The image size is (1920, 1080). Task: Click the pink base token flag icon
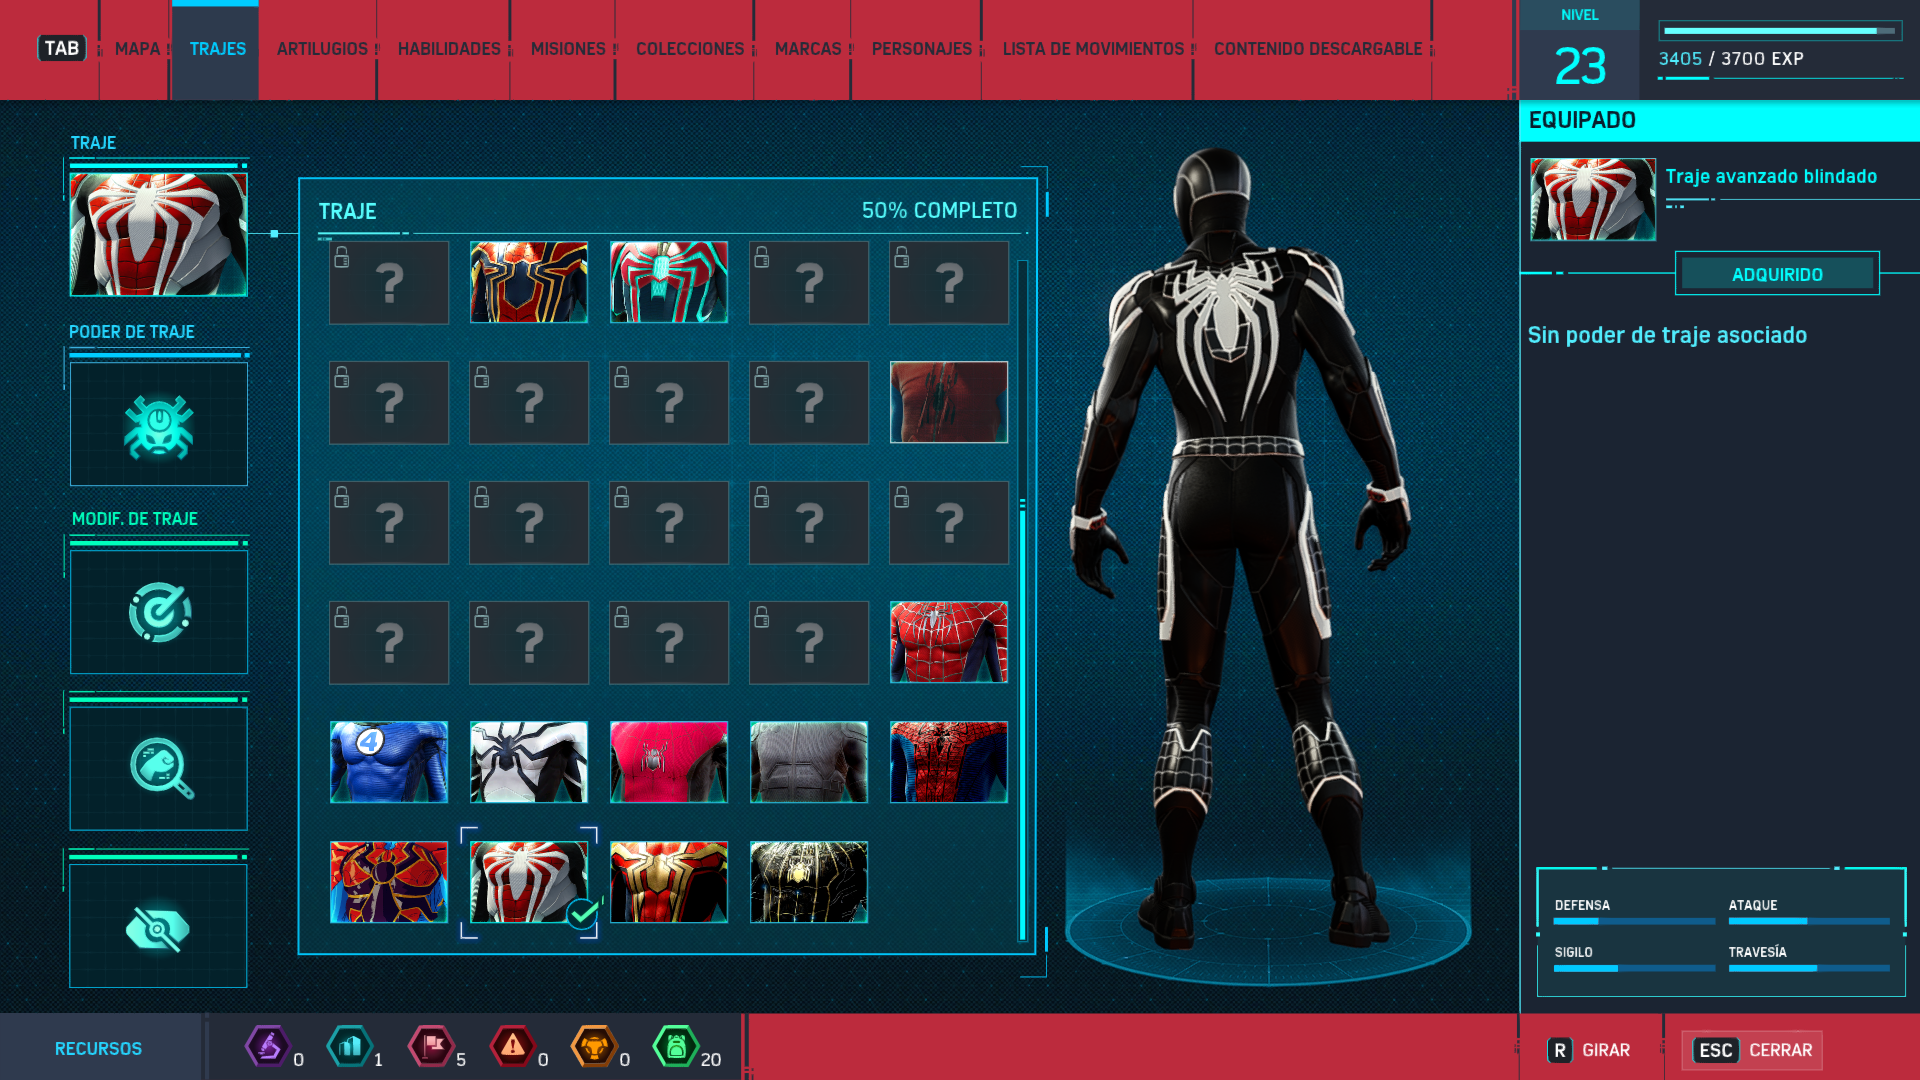click(x=431, y=1047)
